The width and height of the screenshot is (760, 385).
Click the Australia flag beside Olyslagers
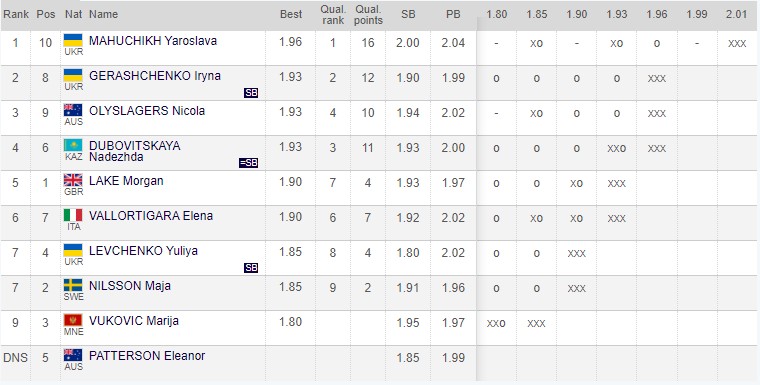click(73, 110)
